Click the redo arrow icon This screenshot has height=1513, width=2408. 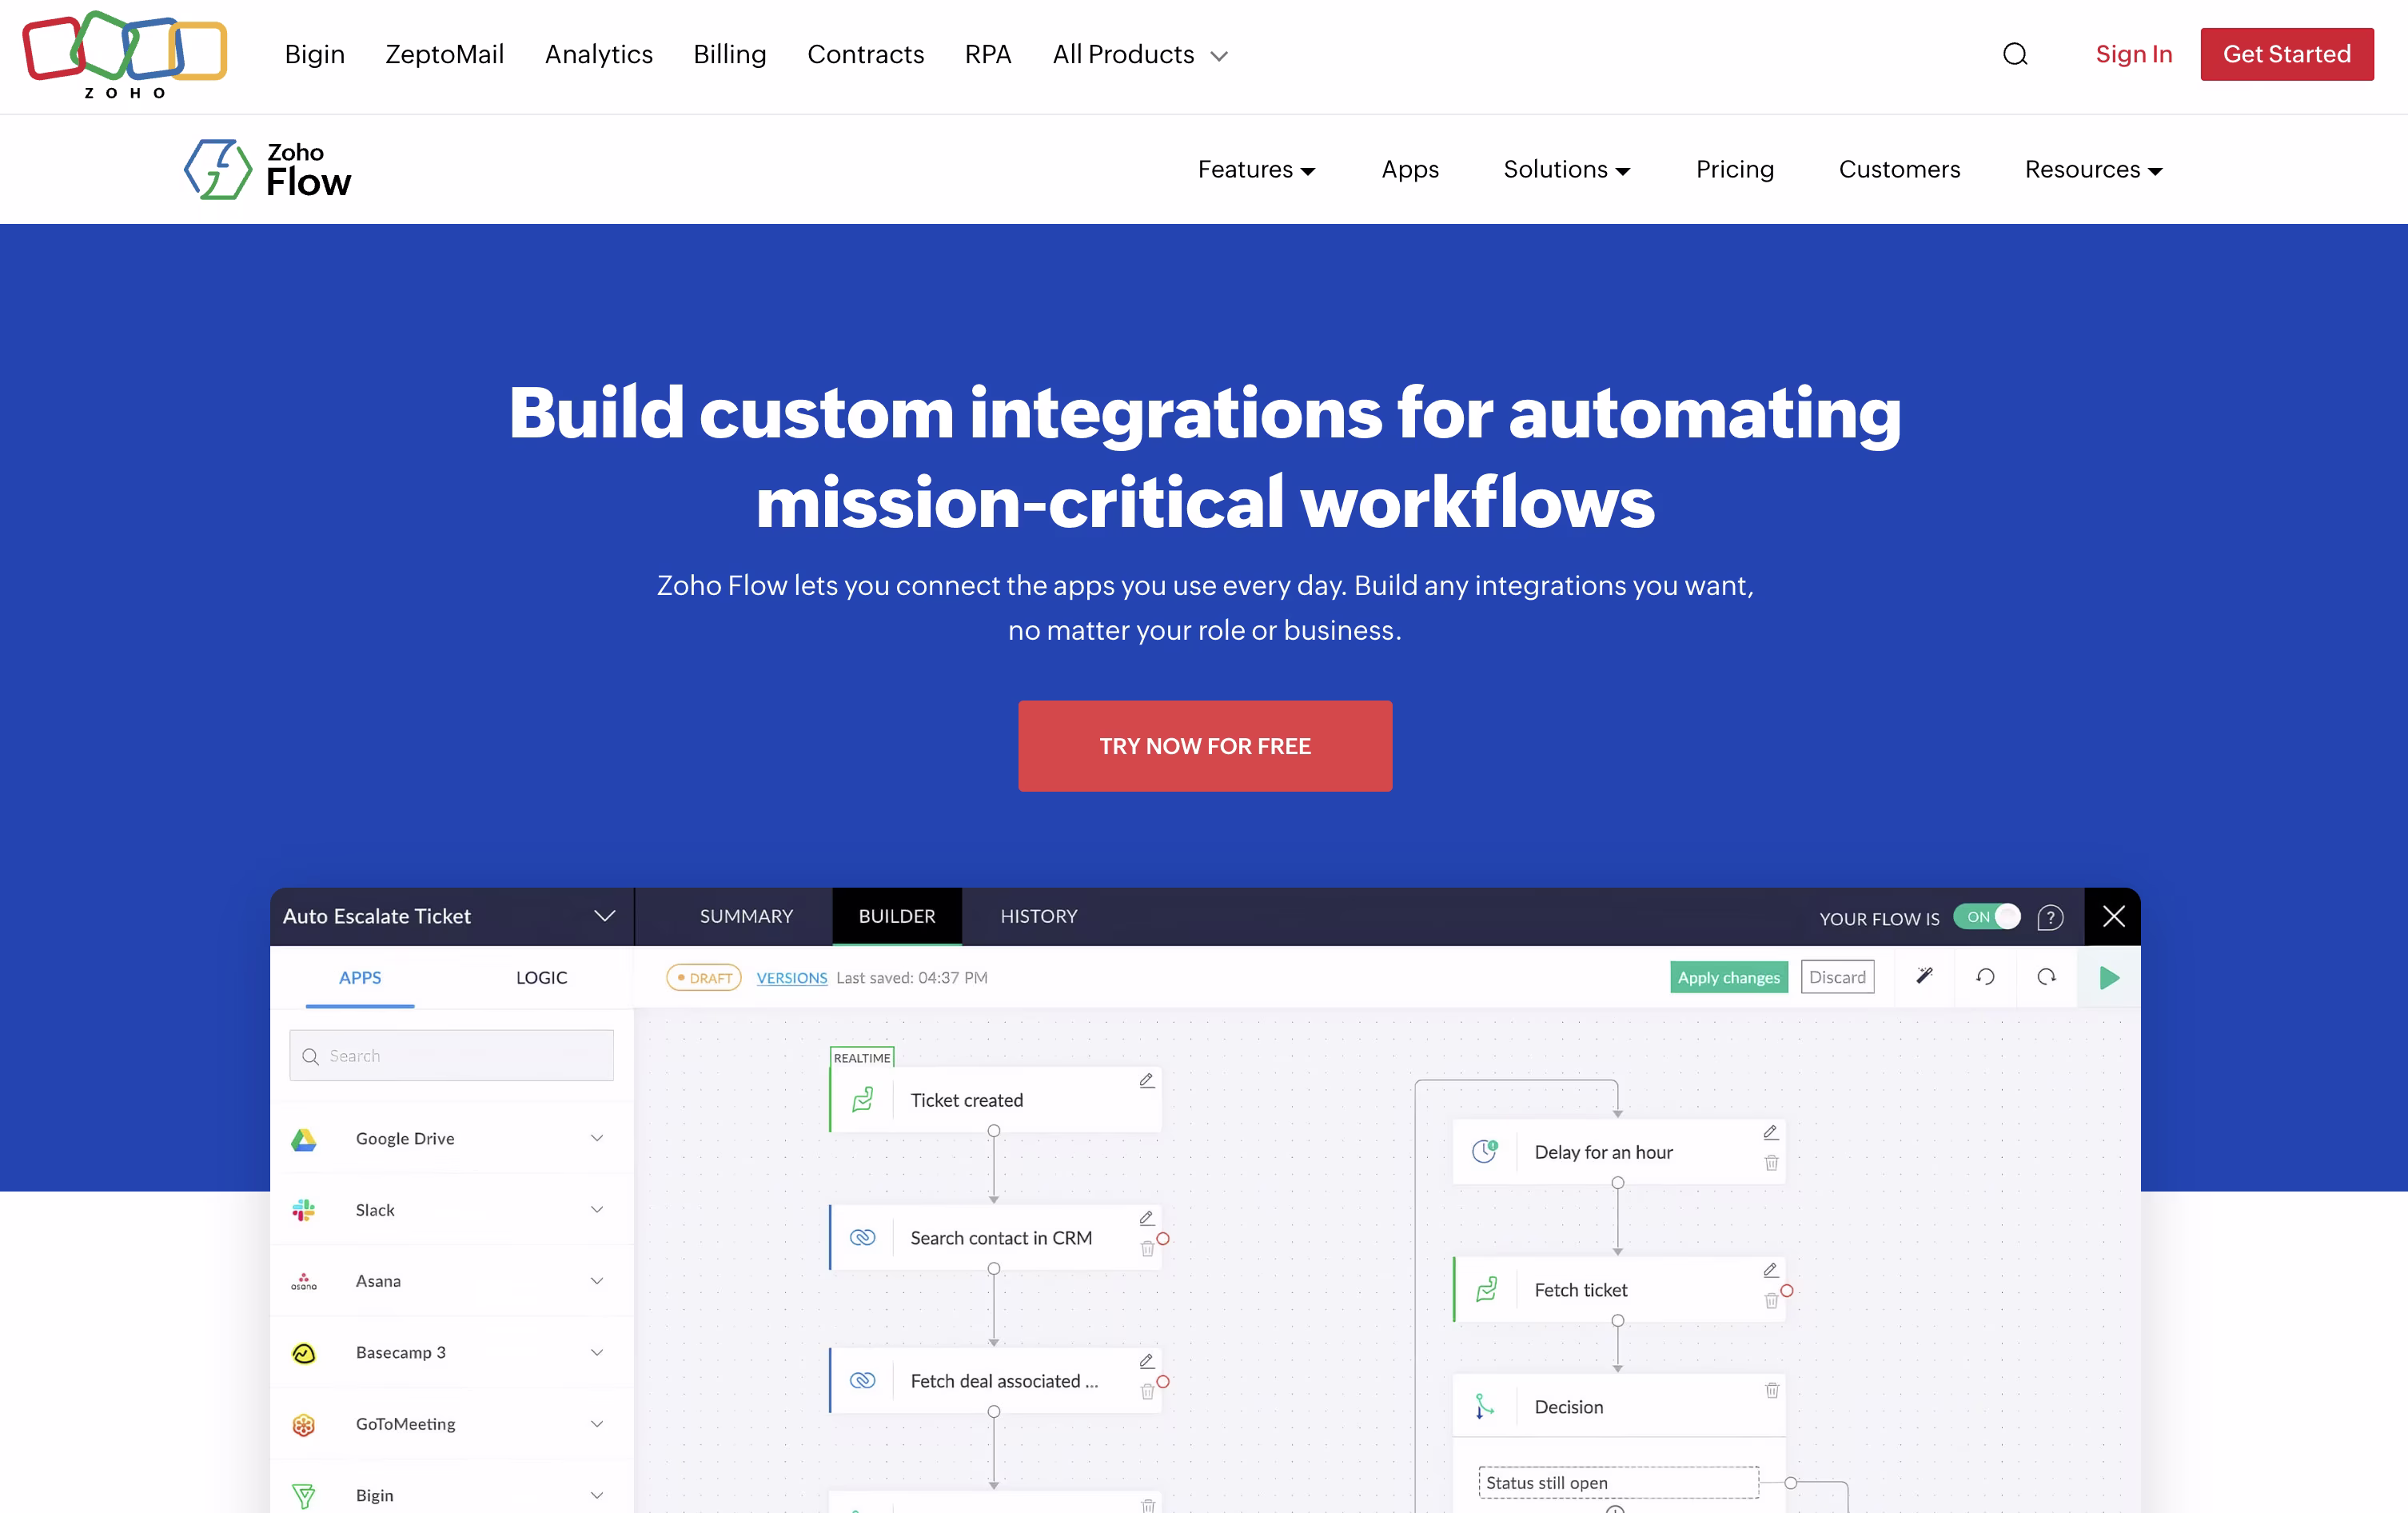[2046, 976]
